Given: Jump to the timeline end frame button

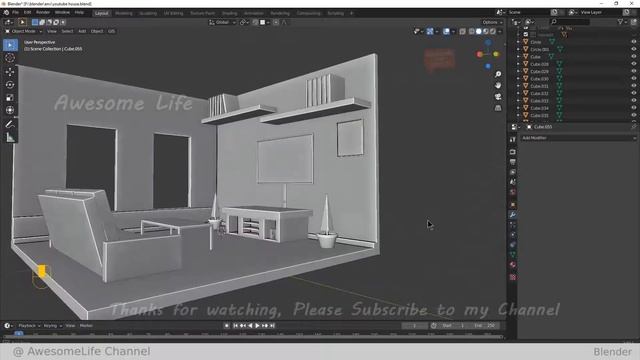Looking at the screenshot, I should click(x=272, y=326).
